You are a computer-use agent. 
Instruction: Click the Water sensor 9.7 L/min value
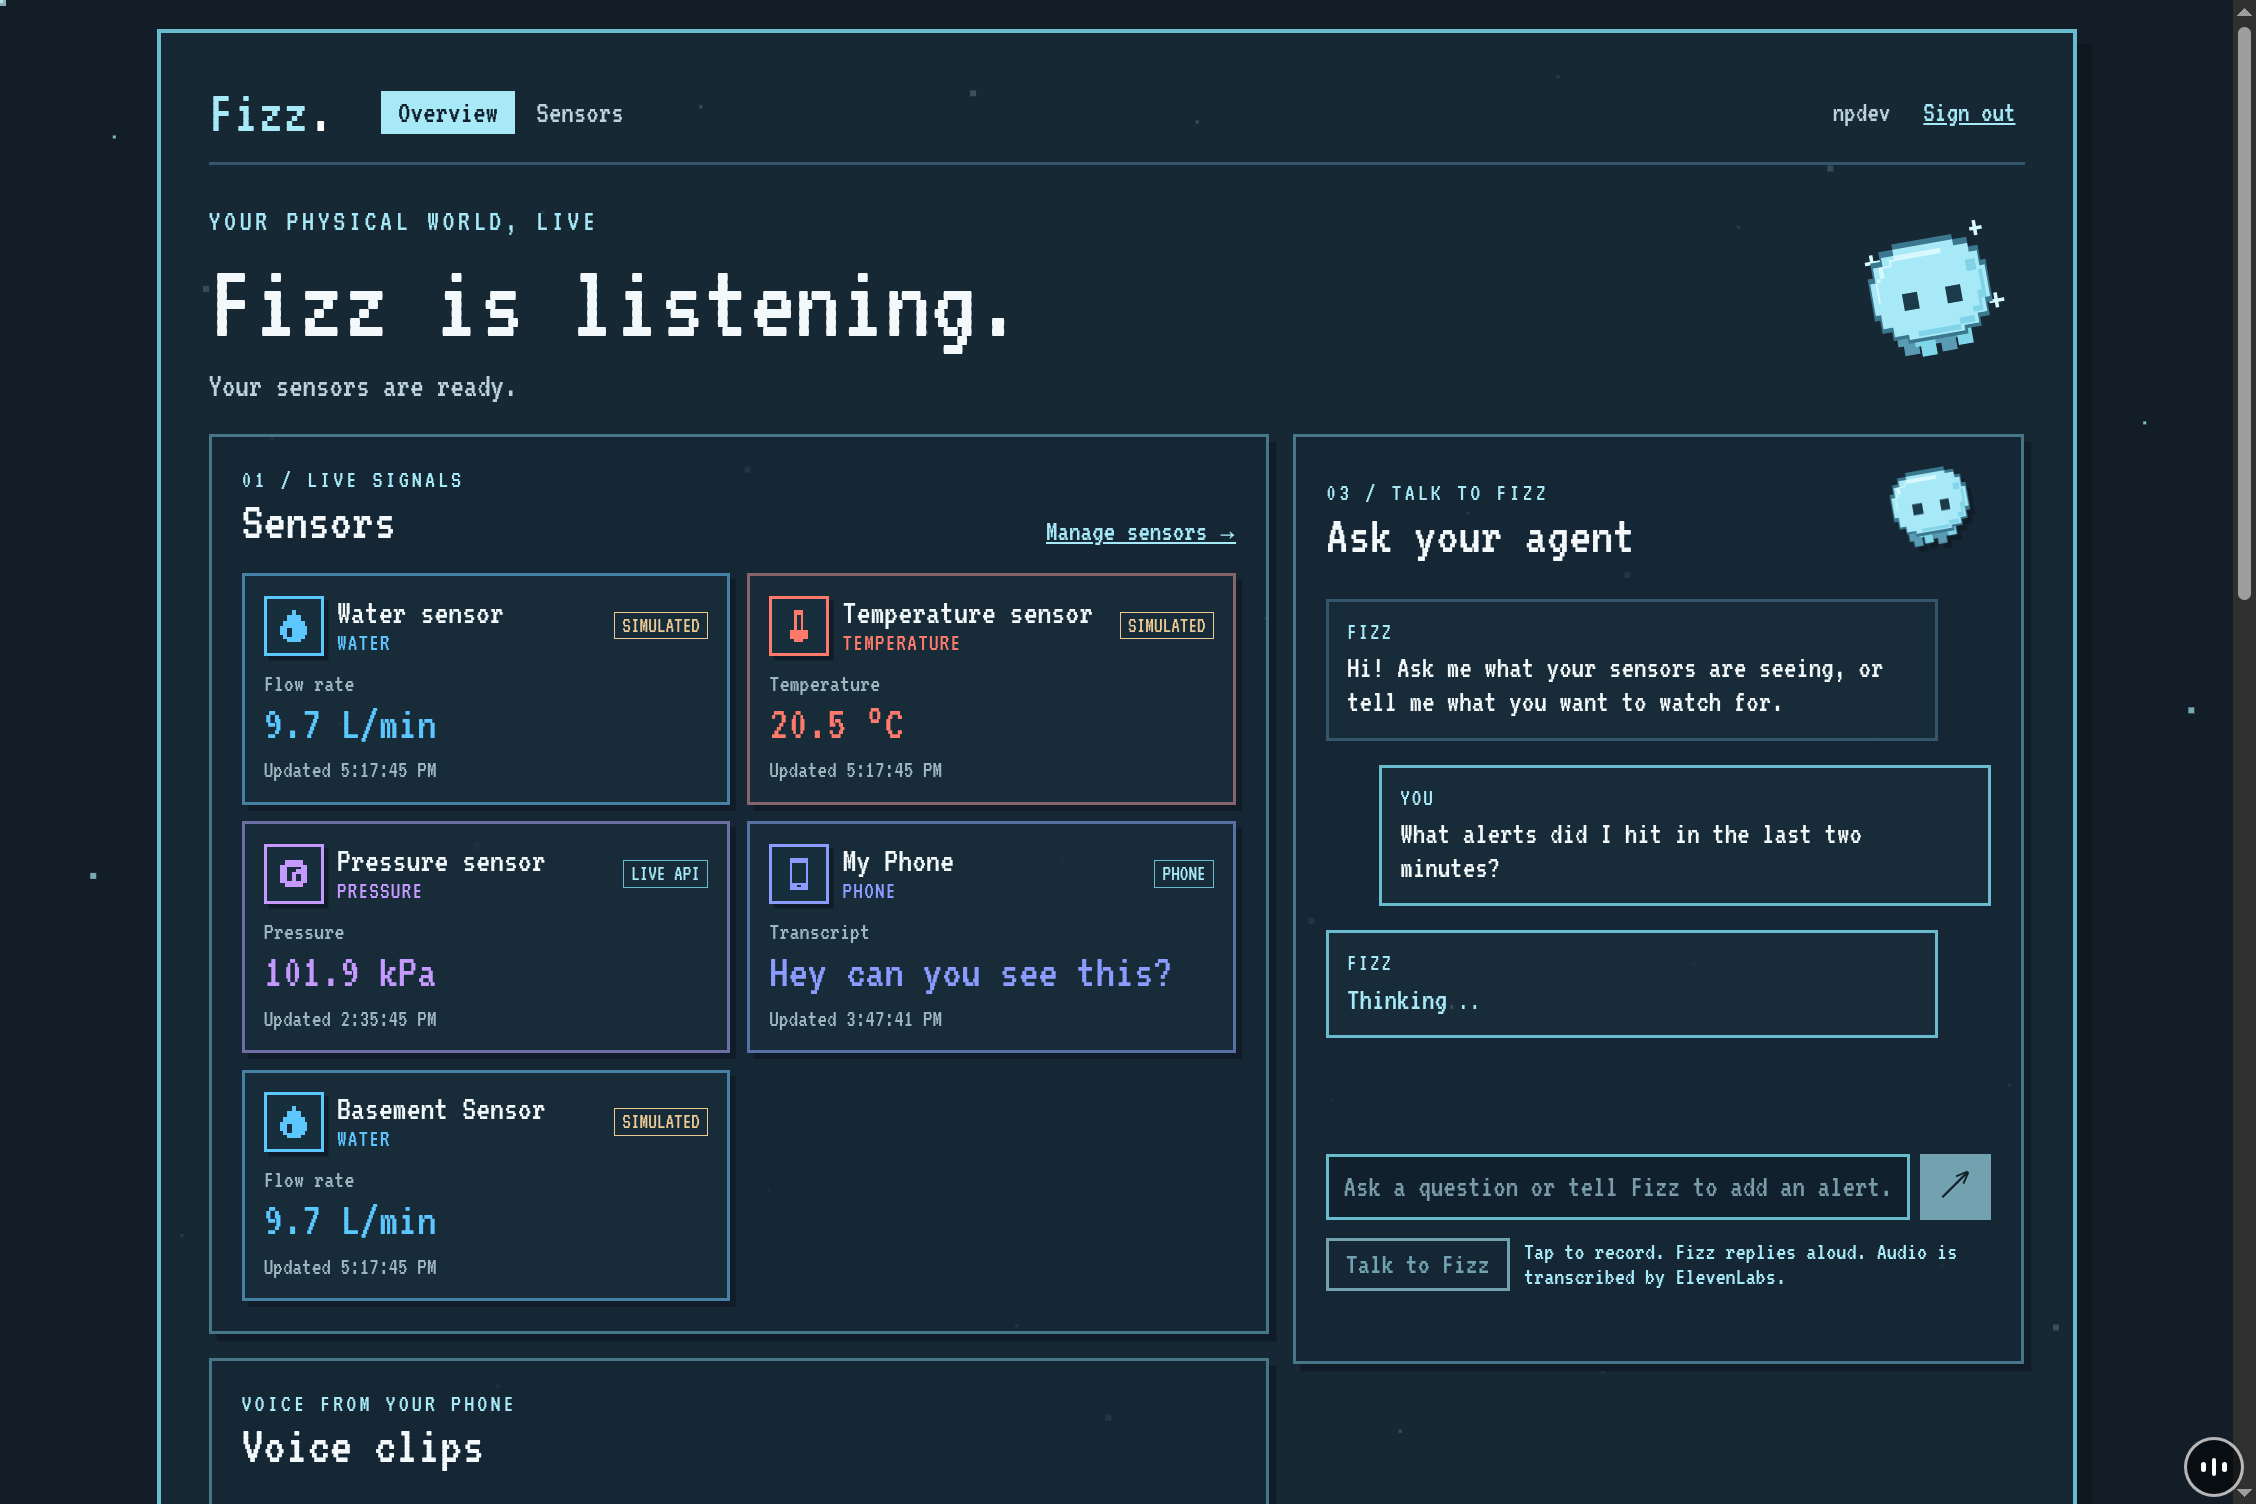350,725
